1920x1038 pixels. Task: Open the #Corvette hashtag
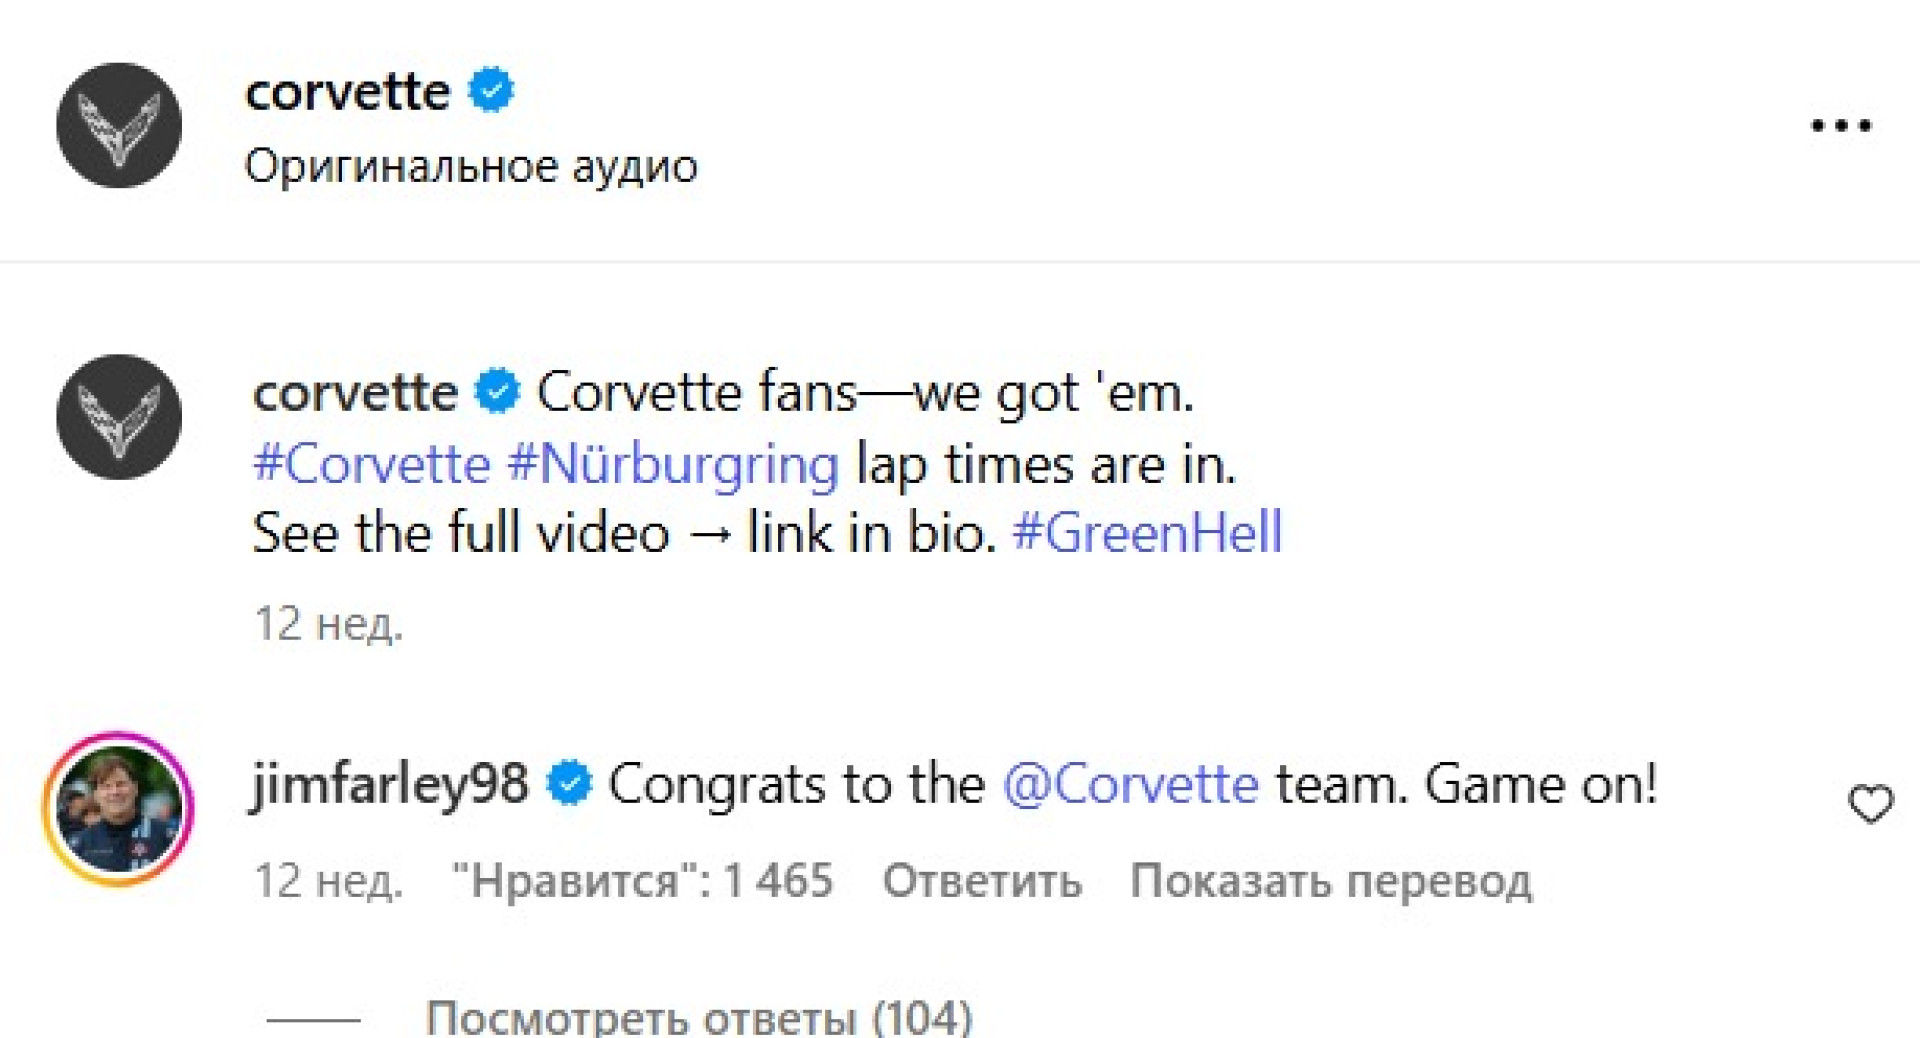coord(371,465)
